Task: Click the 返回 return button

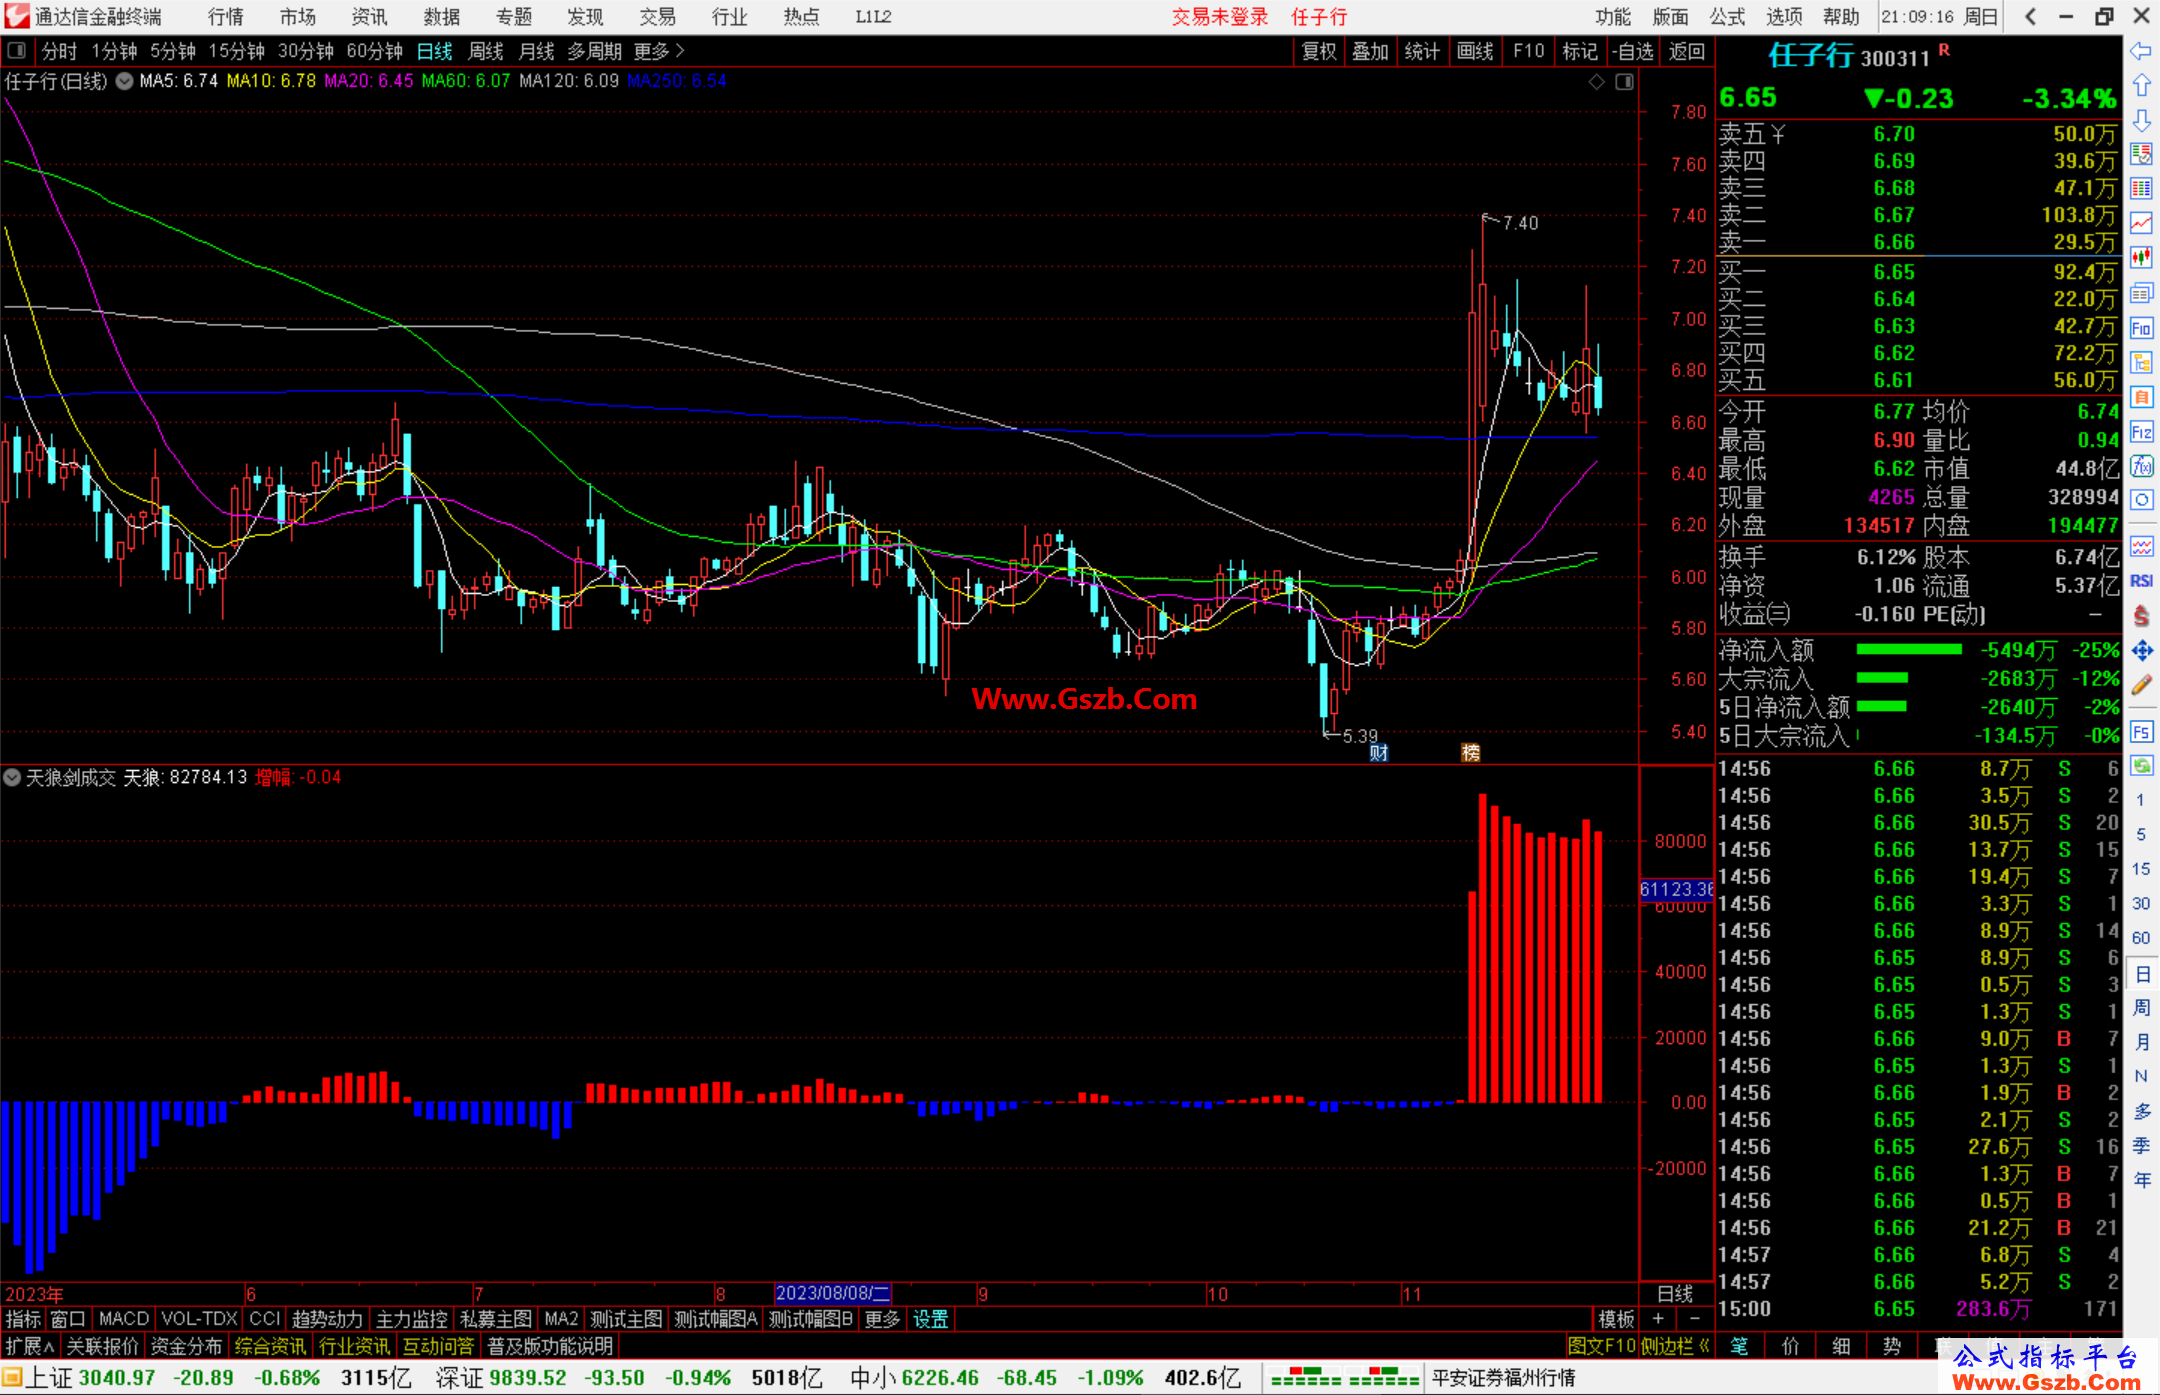Action: 1686,51
